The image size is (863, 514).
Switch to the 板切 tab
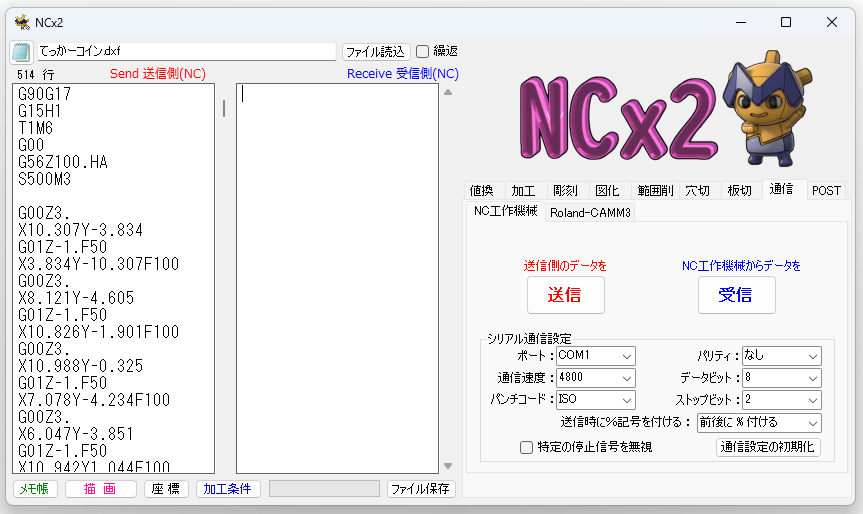740,190
